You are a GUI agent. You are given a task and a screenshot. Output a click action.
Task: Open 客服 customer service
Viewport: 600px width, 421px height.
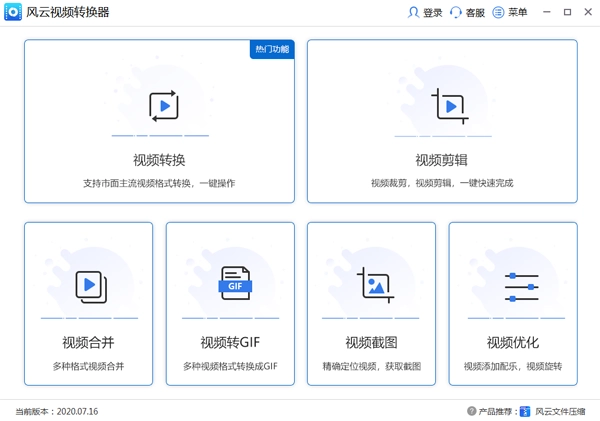(467, 12)
